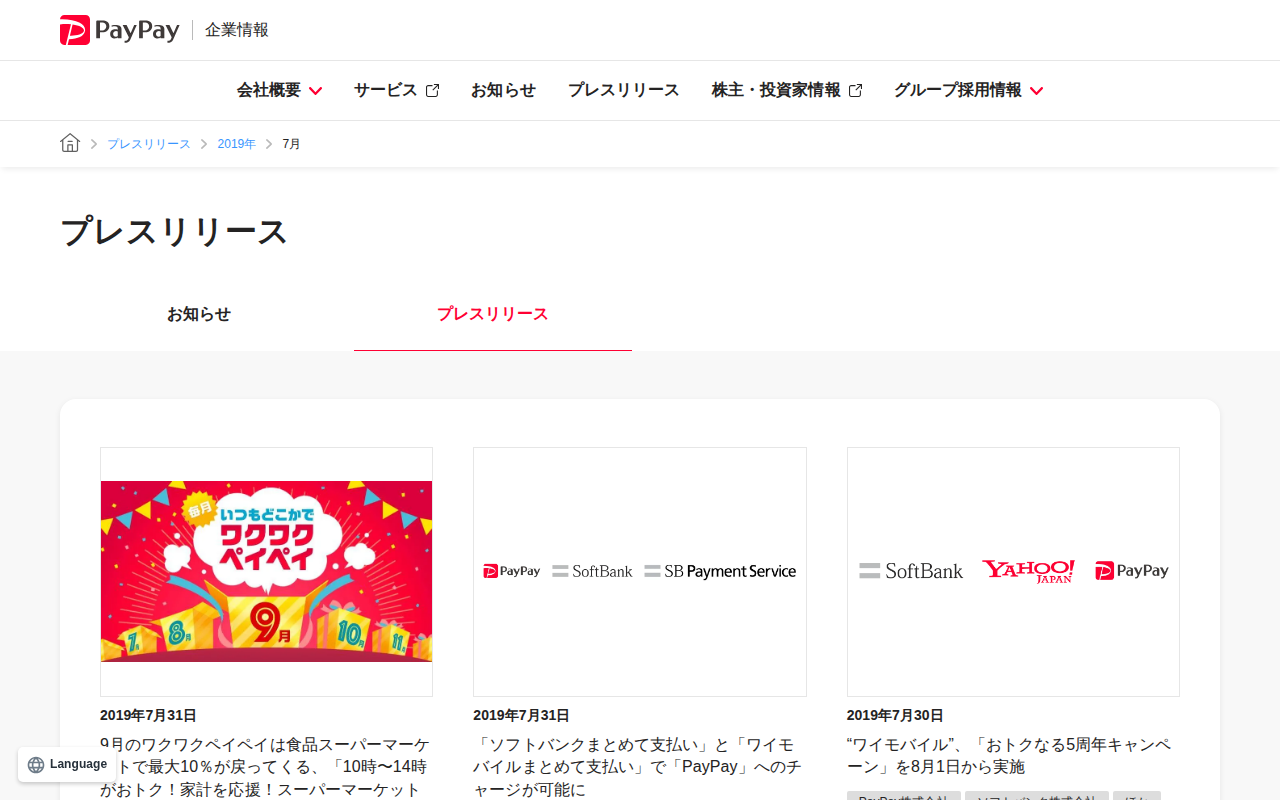
Task: Click the PayPay logo in header
Action: [119, 30]
